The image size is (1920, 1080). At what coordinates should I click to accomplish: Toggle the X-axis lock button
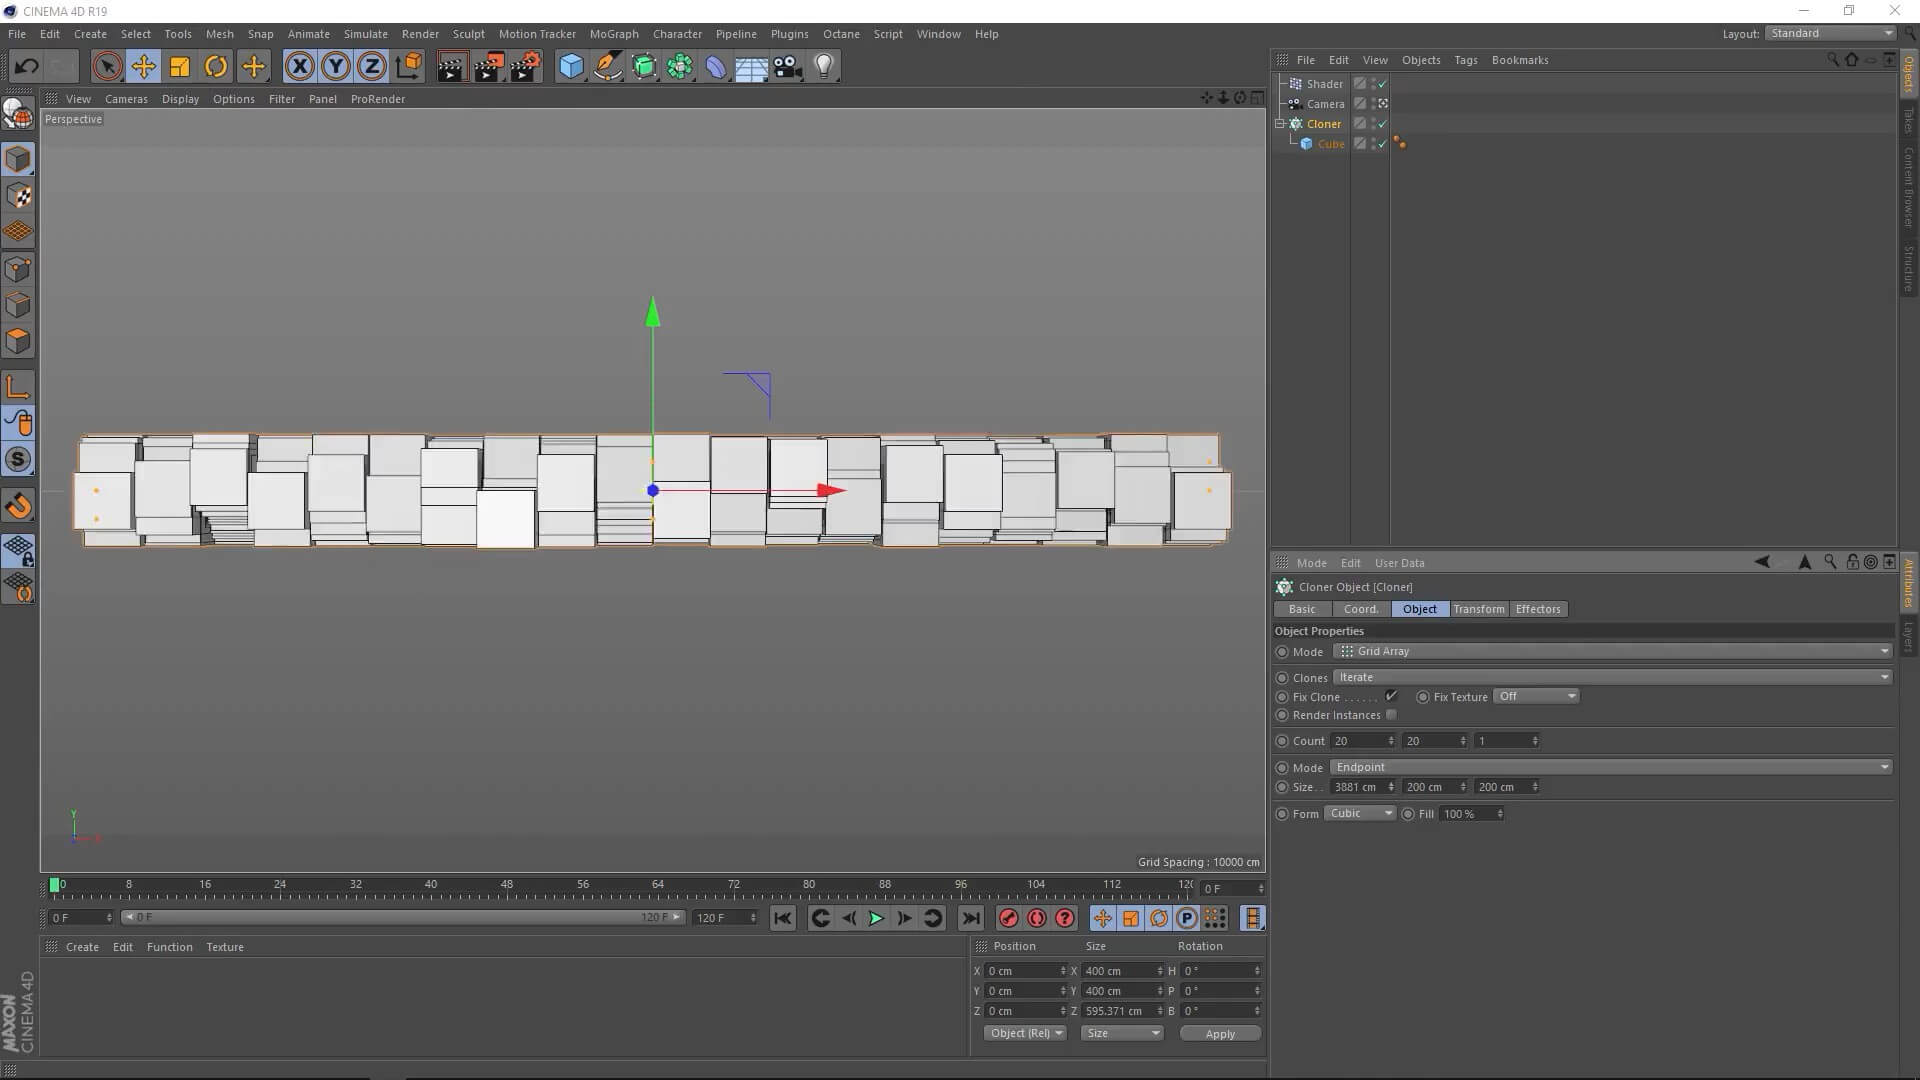299,67
